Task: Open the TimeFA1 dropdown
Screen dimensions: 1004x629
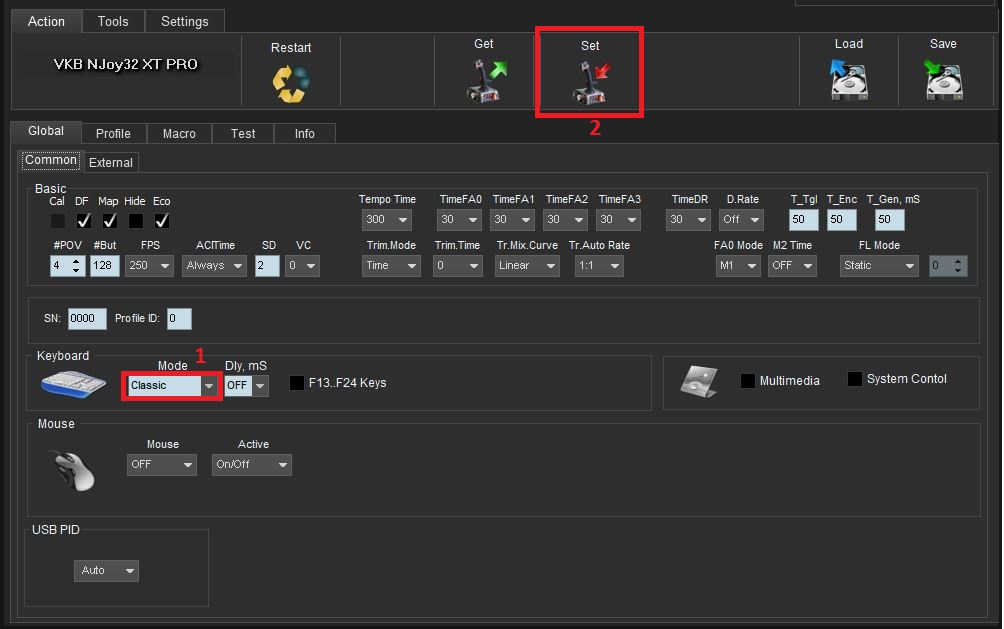Action: (512, 220)
